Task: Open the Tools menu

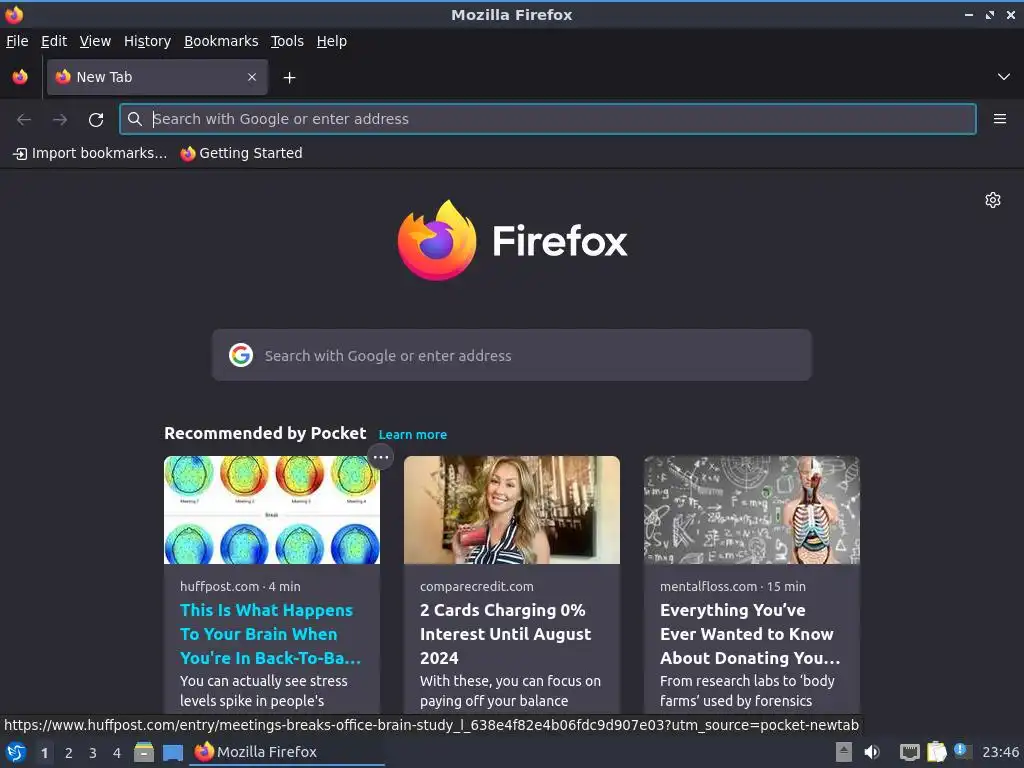Action: pos(287,41)
